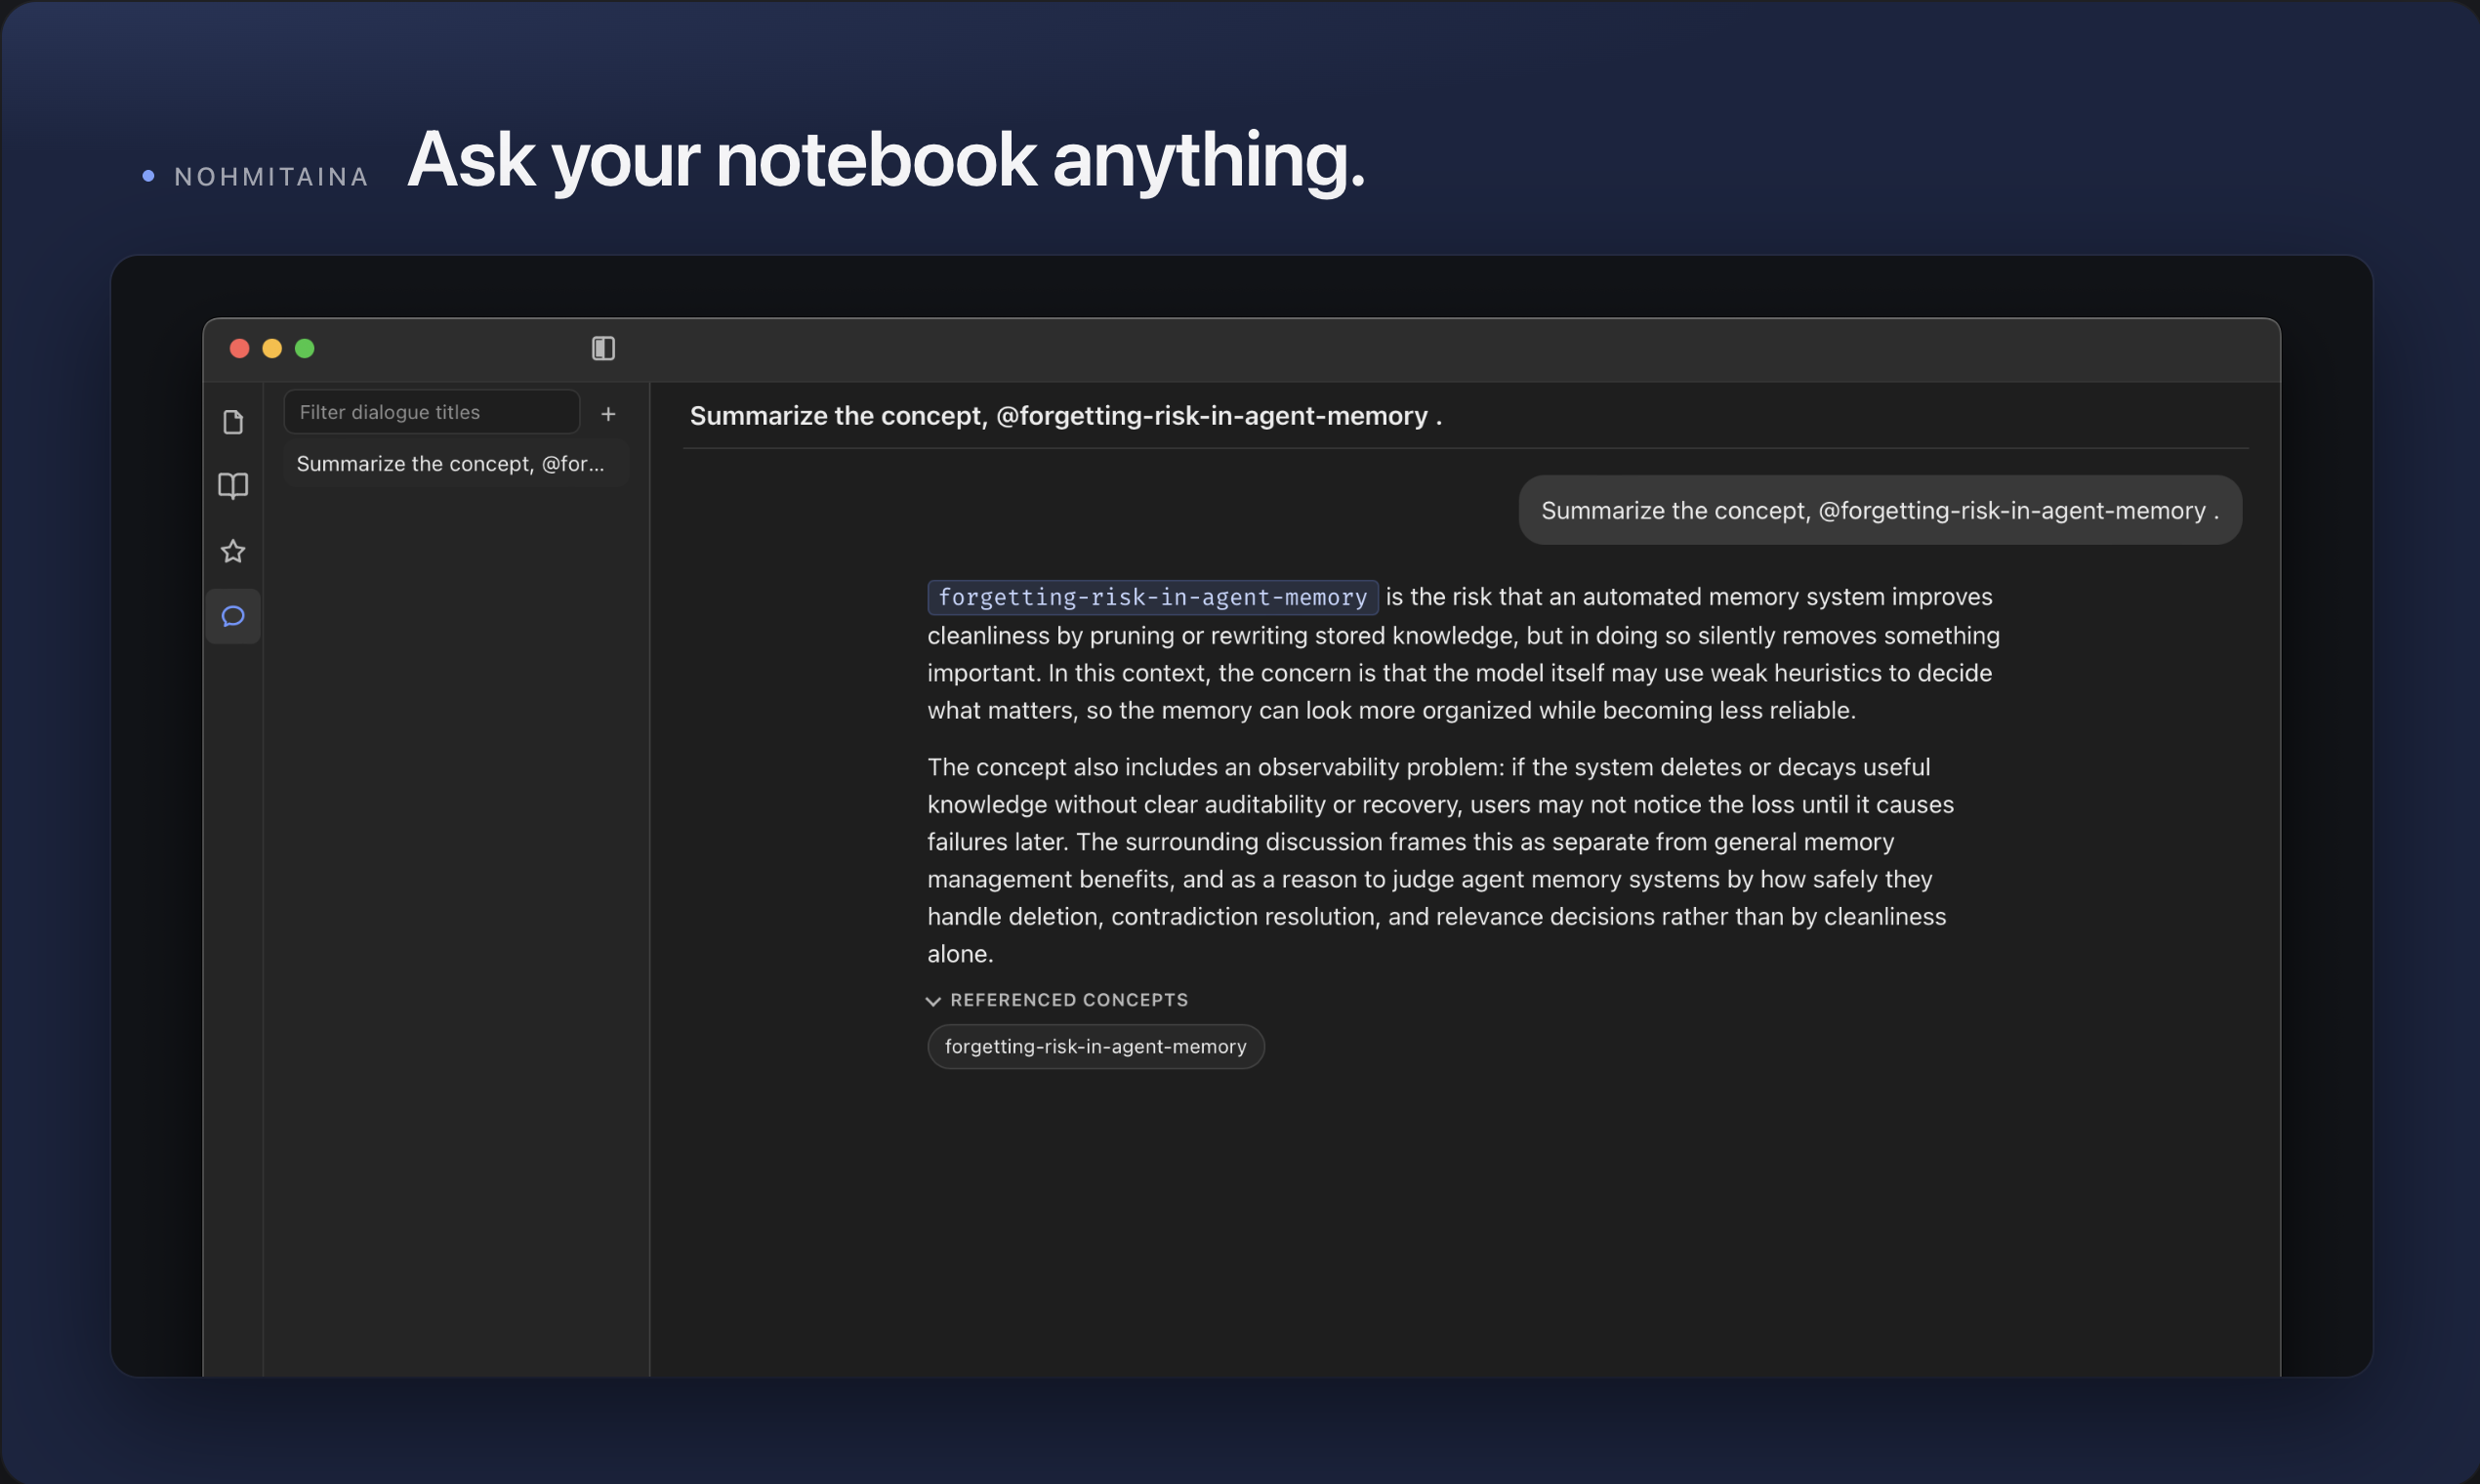Open the documents sidebar icon

(x=233, y=422)
